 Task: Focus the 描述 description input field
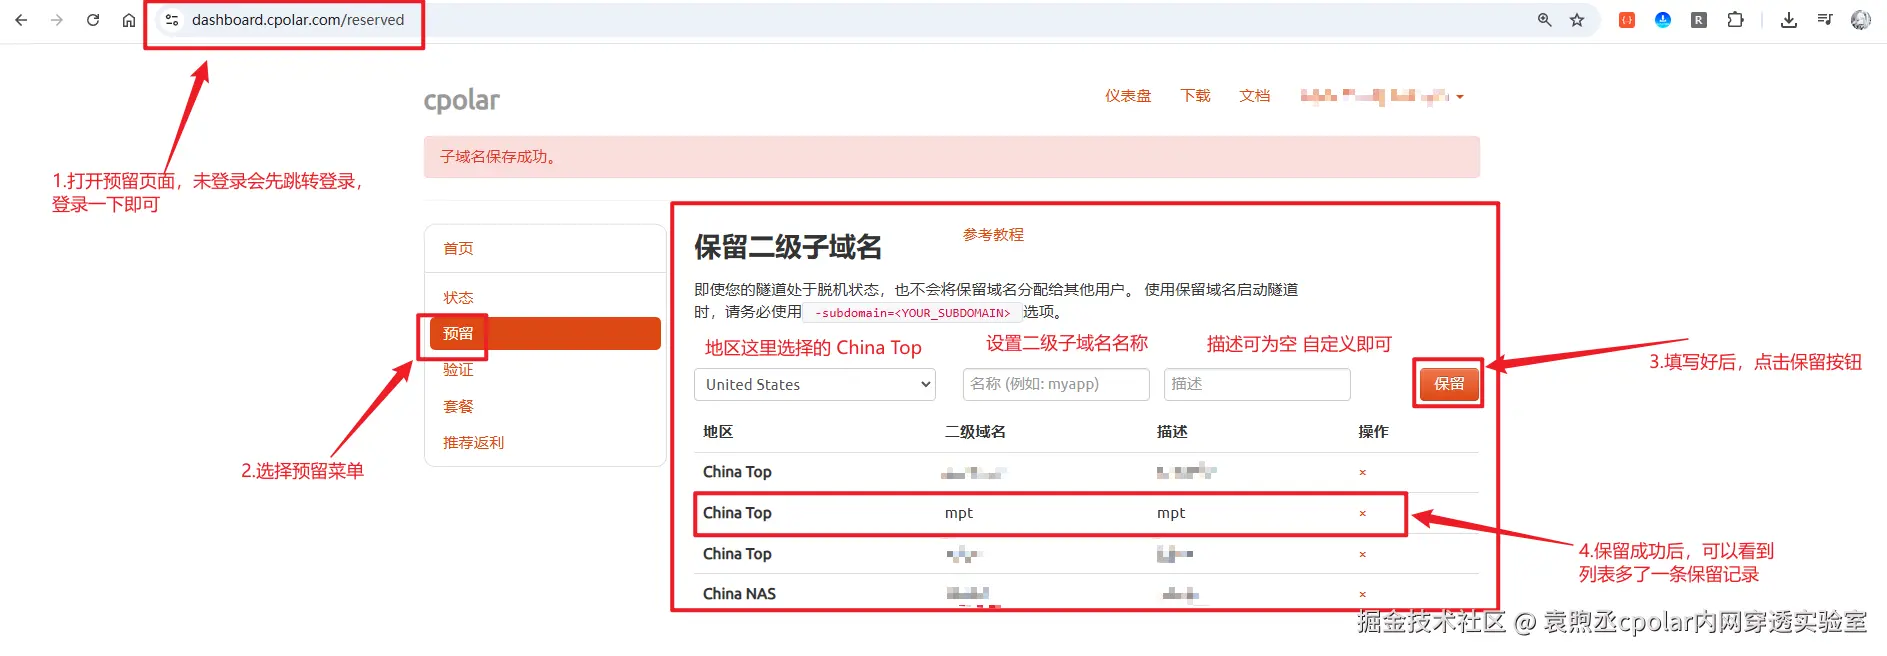tap(1257, 385)
